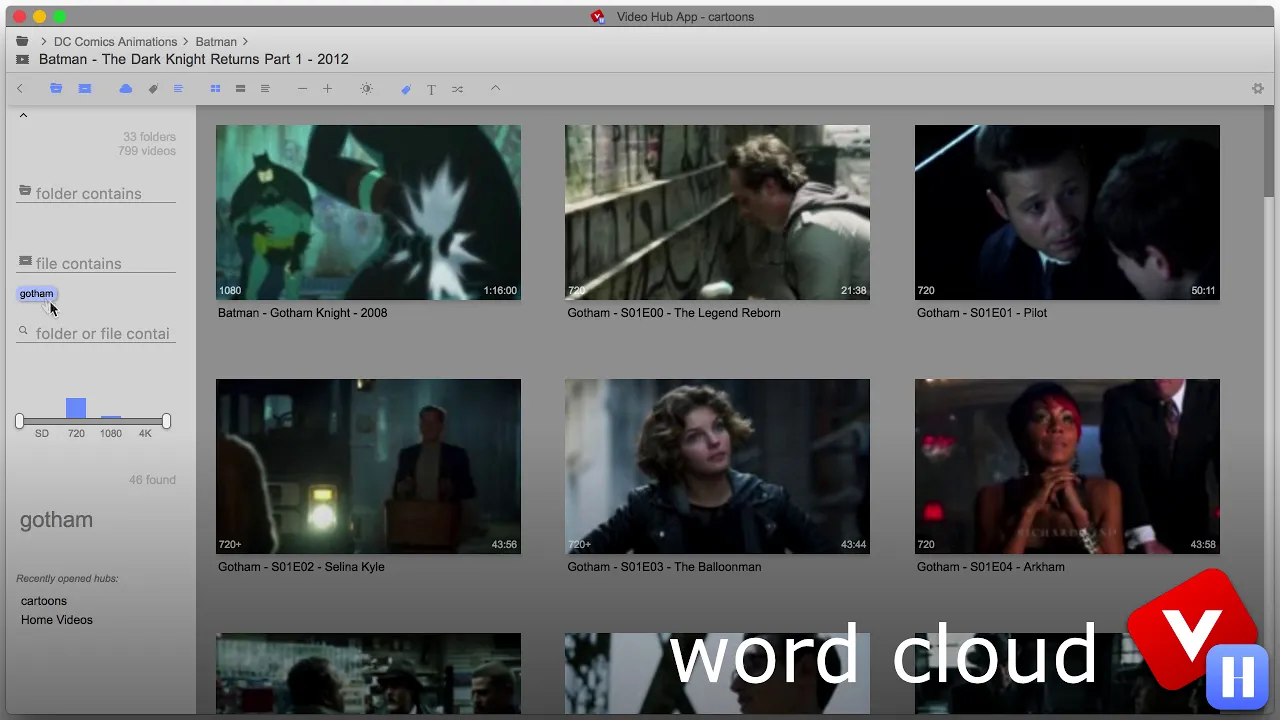This screenshot has width=1280, height=720.
Task: Open DC Comics Animations breadcrumb
Action: tap(115, 42)
